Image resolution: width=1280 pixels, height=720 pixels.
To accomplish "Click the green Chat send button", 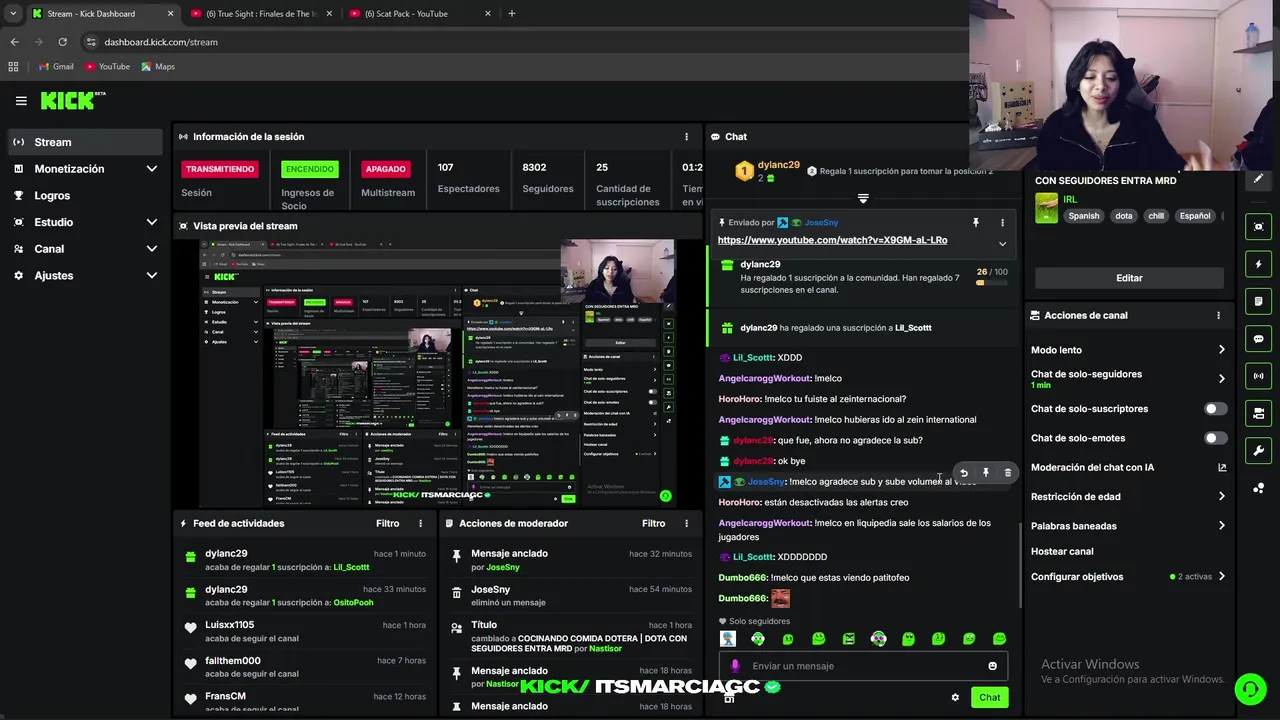I will tap(989, 698).
